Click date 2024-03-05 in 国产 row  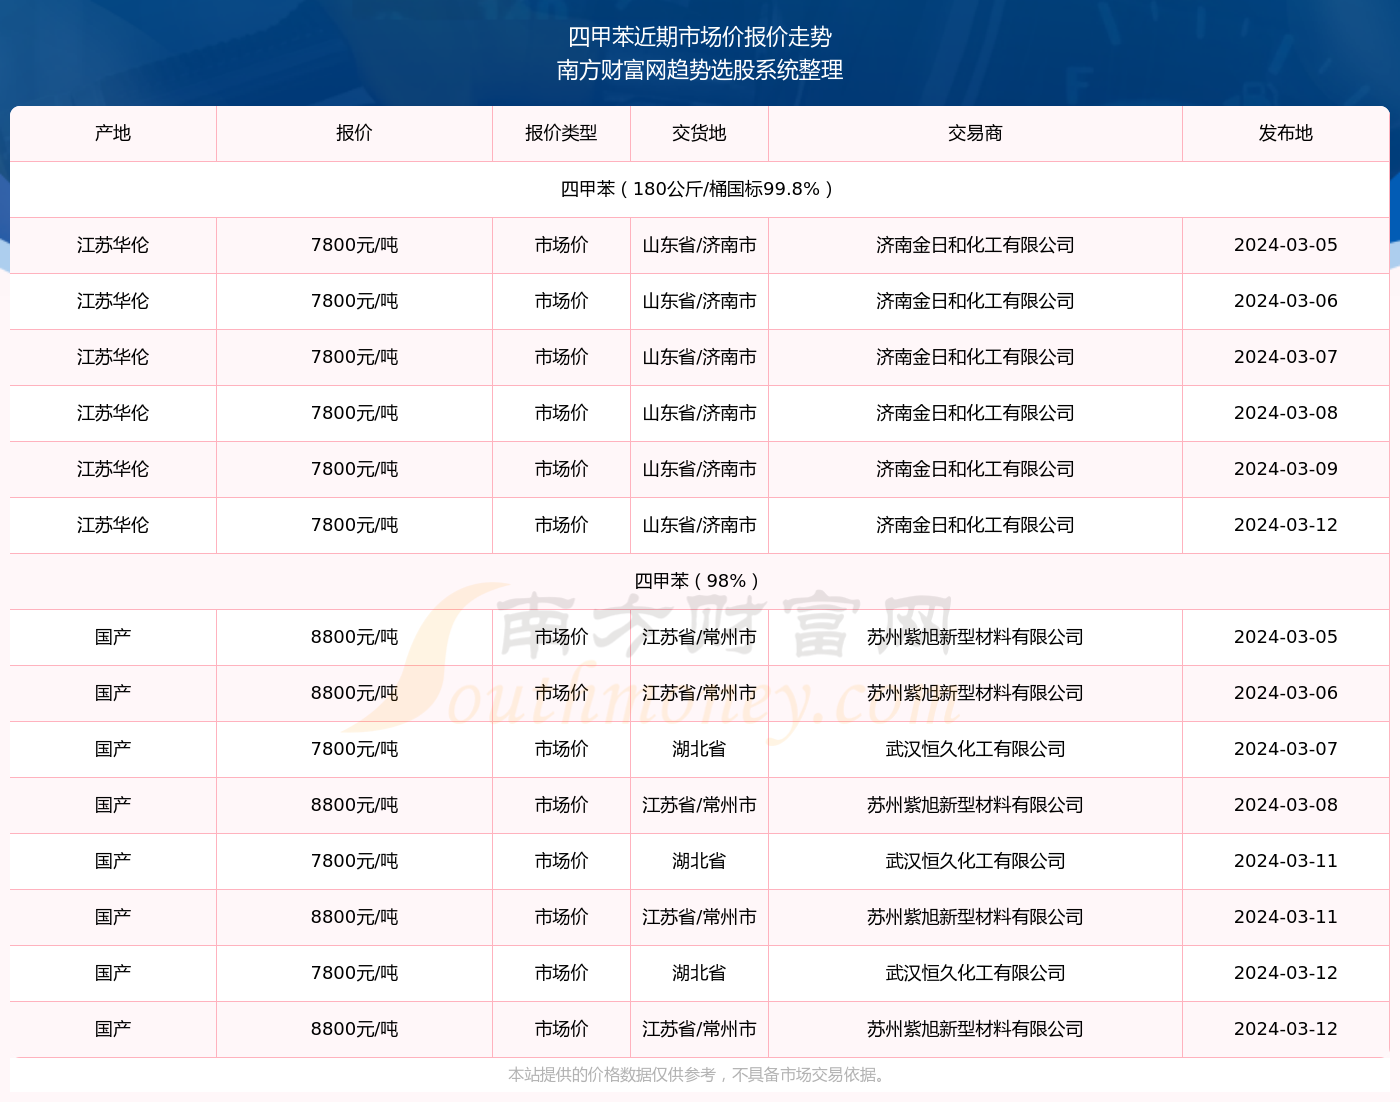[1286, 637]
